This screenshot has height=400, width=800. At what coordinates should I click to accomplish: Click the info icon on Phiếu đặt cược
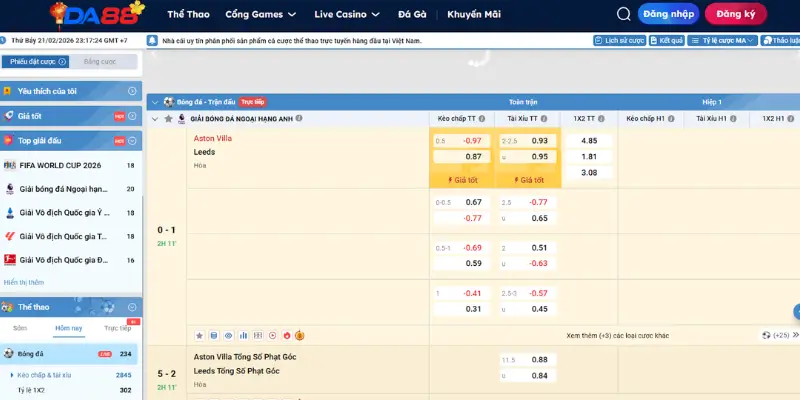point(62,61)
